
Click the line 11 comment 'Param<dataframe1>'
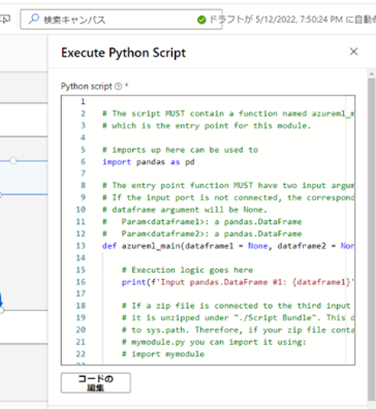pos(202,222)
